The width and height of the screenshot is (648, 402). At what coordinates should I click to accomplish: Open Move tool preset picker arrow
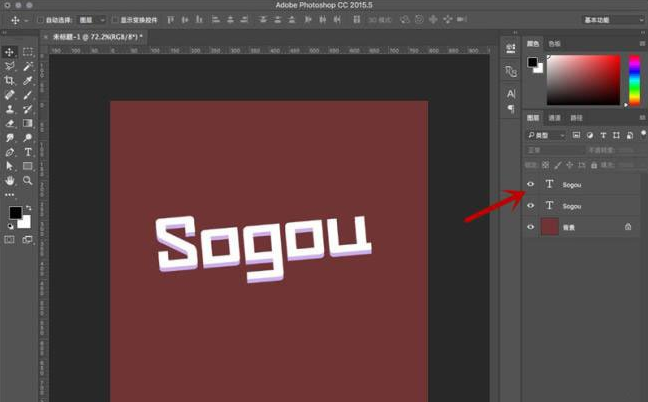coord(26,20)
